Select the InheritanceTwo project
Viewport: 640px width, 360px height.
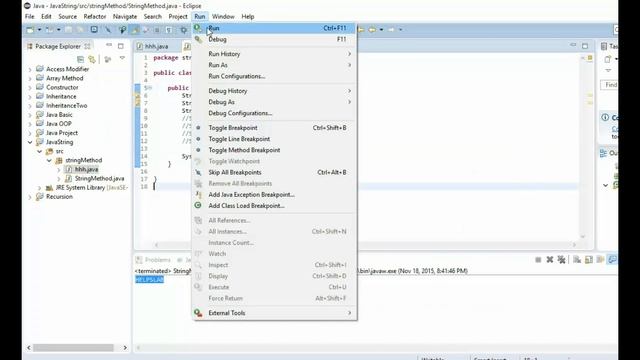[x=67, y=106]
